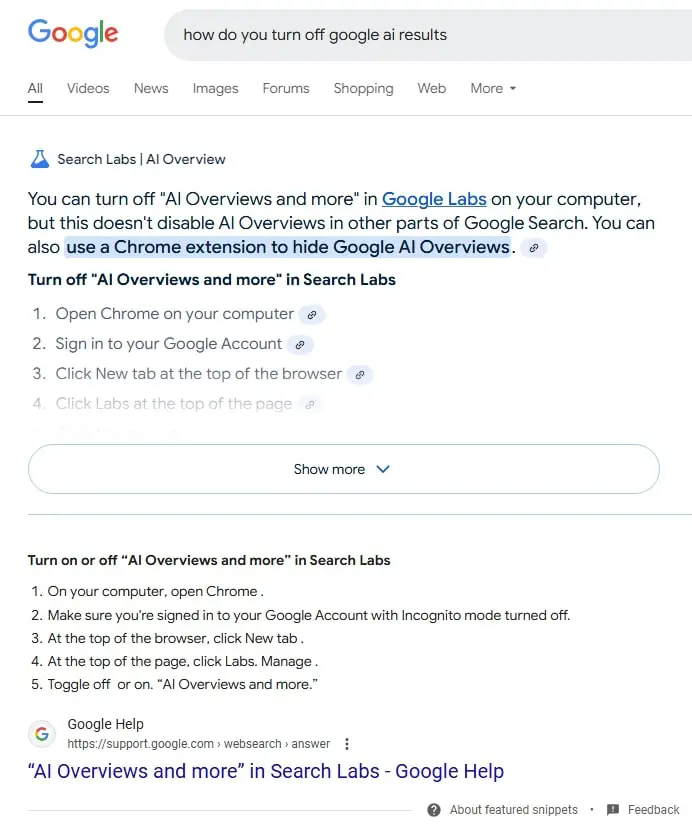This screenshot has height=825, width=692.
Task: Open three-dot menu next to Google Help URL
Action: click(x=346, y=743)
